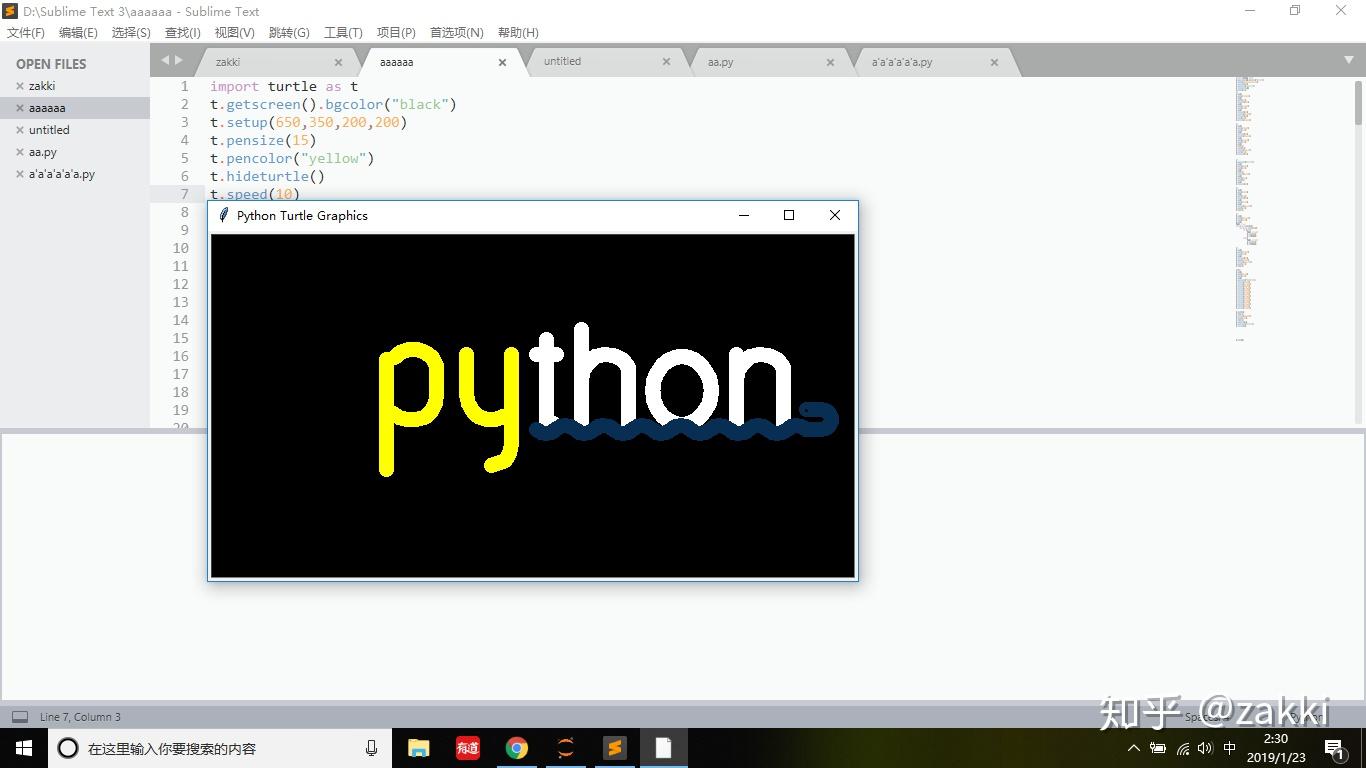The image size is (1366, 768).
Task: Open the volume control
Action: [1204, 747]
